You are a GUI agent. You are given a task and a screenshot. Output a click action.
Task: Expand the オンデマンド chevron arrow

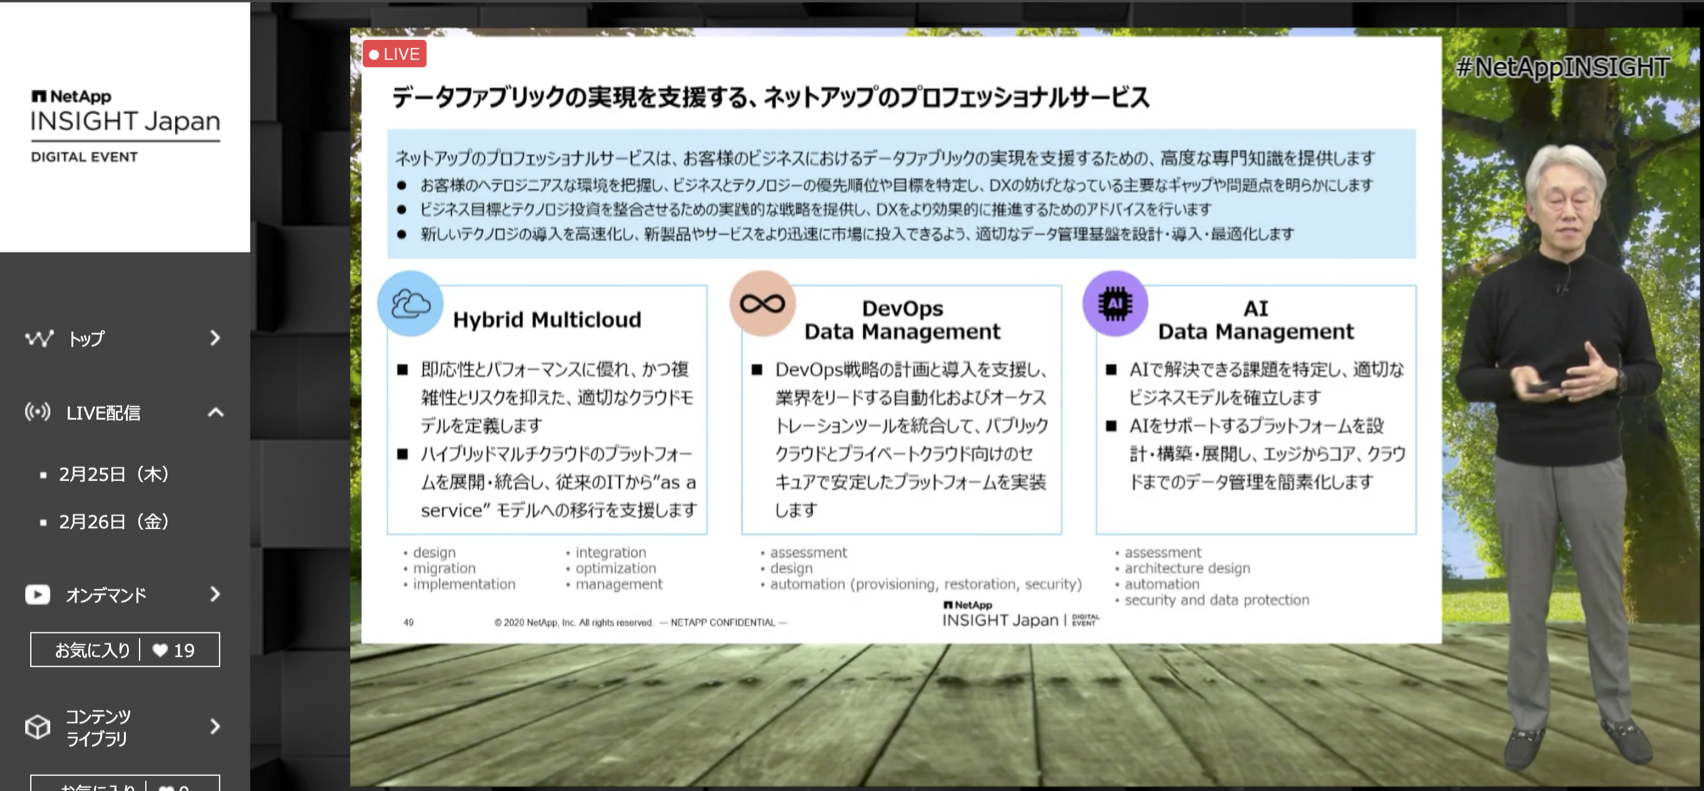(x=215, y=595)
